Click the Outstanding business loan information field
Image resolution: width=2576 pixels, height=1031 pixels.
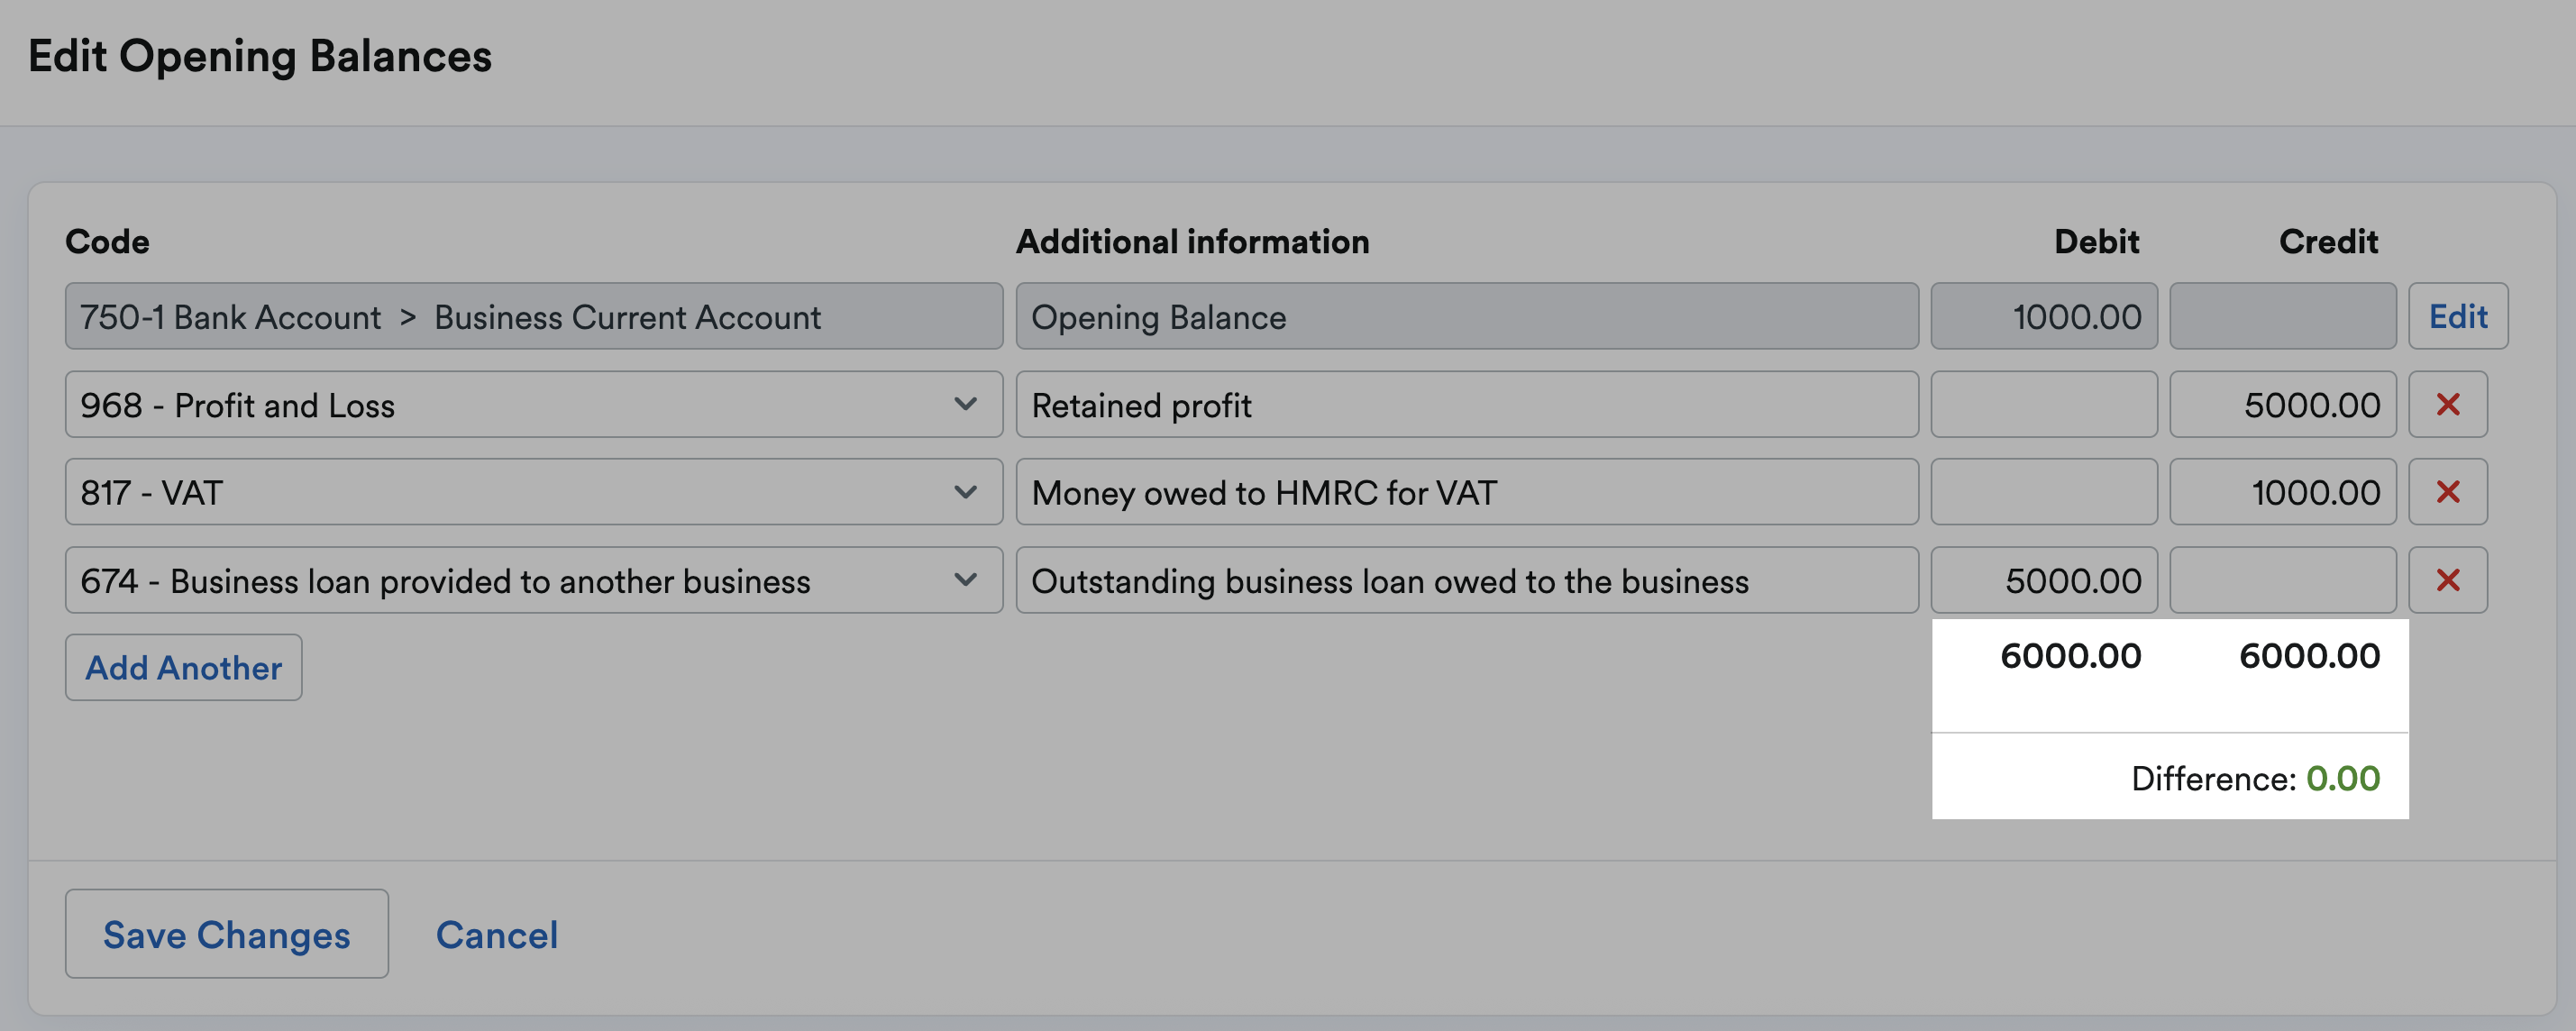1467,580
